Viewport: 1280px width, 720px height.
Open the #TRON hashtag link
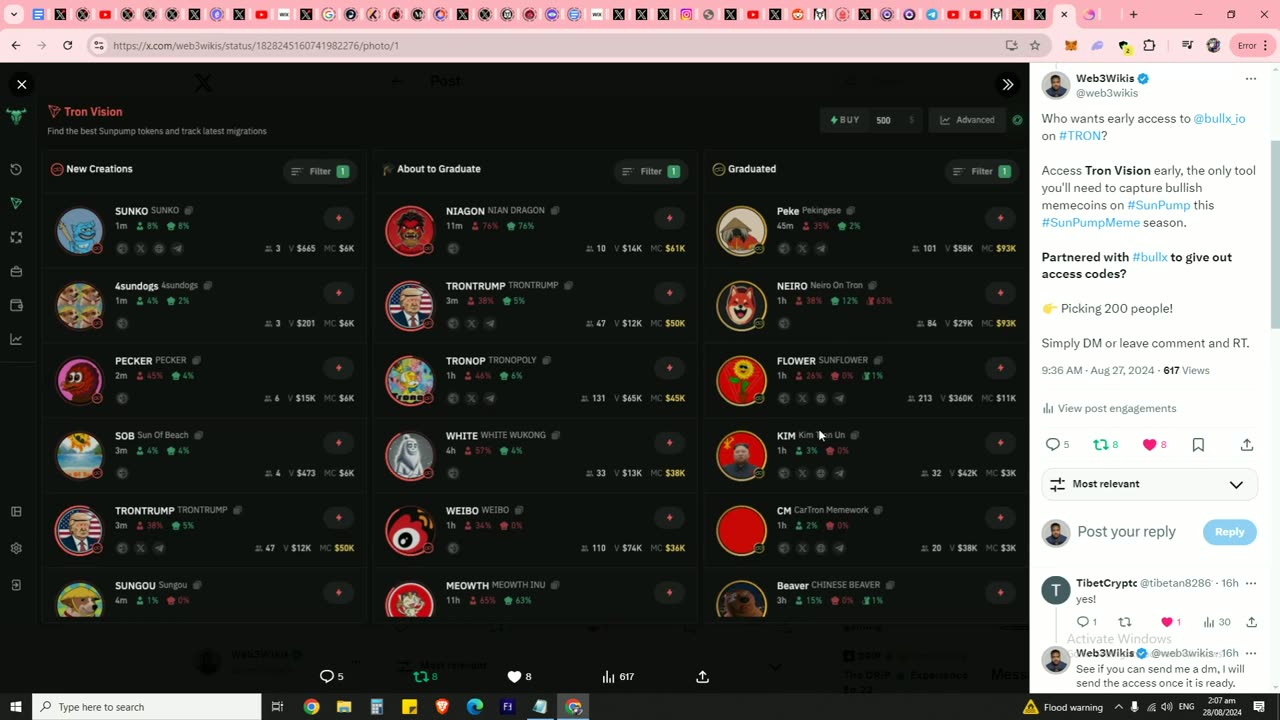(1080, 136)
